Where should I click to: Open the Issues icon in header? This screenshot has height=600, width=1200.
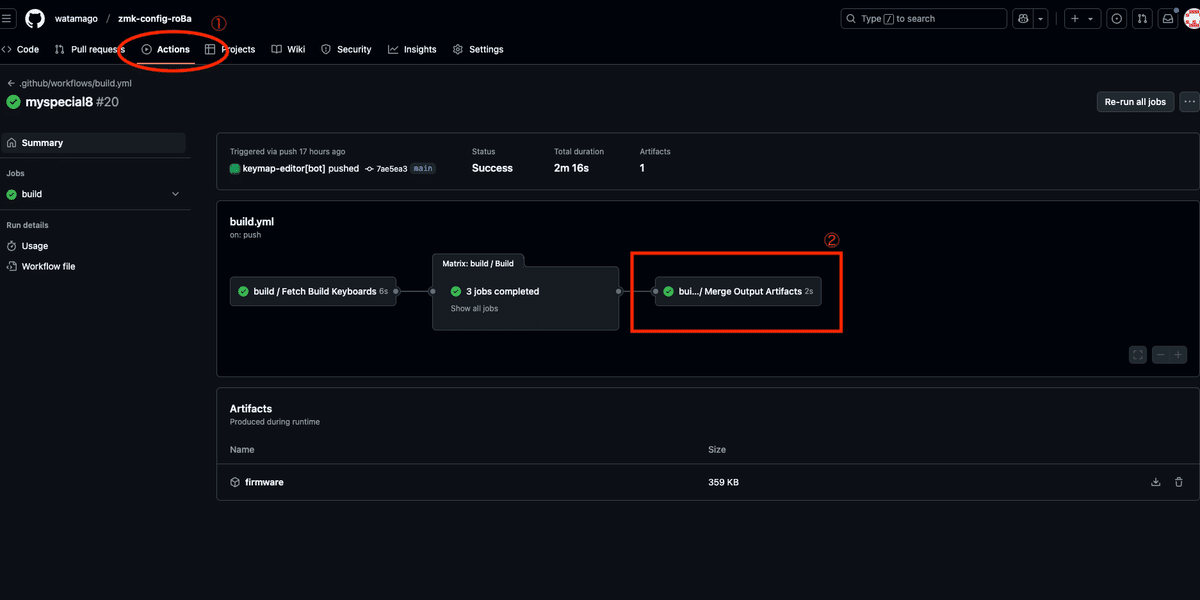[x=1117, y=19]
